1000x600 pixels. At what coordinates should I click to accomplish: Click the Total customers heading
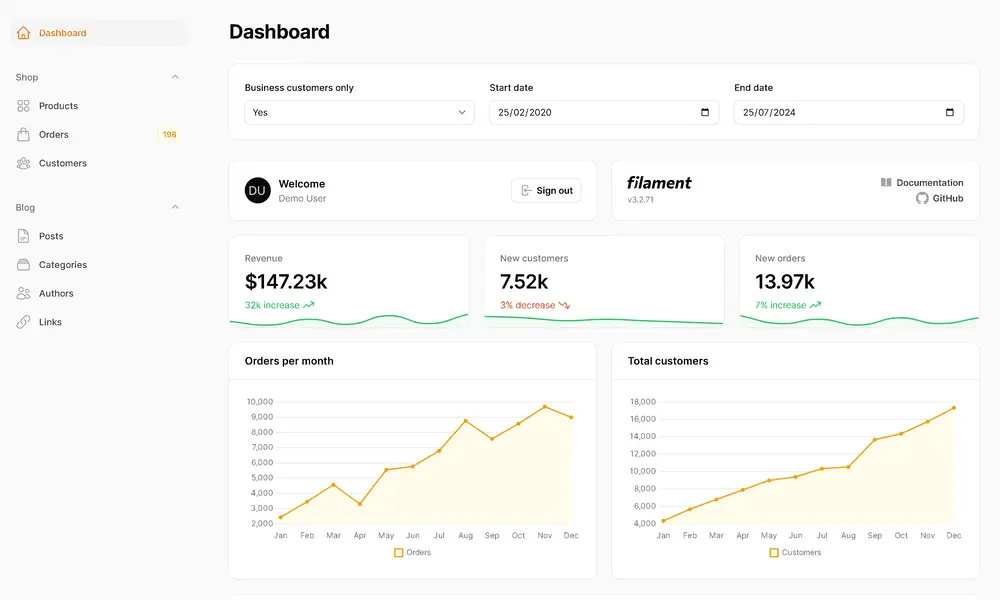click(x=668, y=361)
